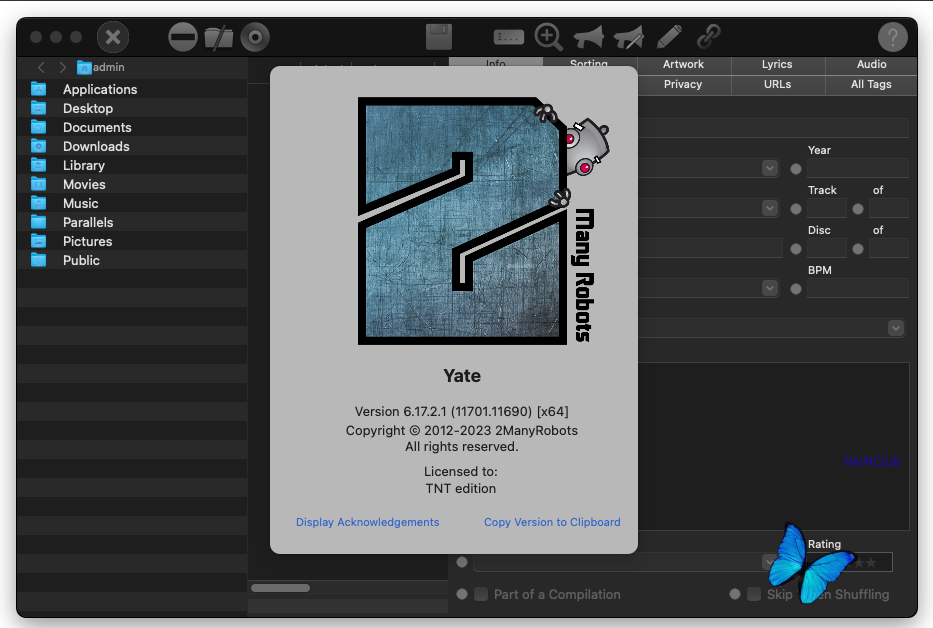
Task: Click the round indicator left of Year field
Action: [x=796, y=169]
